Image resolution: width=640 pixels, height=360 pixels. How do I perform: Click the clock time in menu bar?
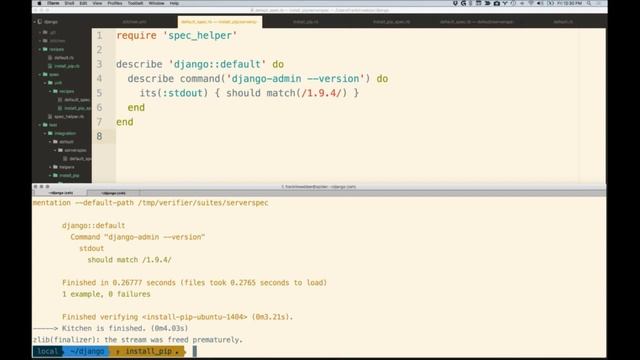[x=569, y=3]
